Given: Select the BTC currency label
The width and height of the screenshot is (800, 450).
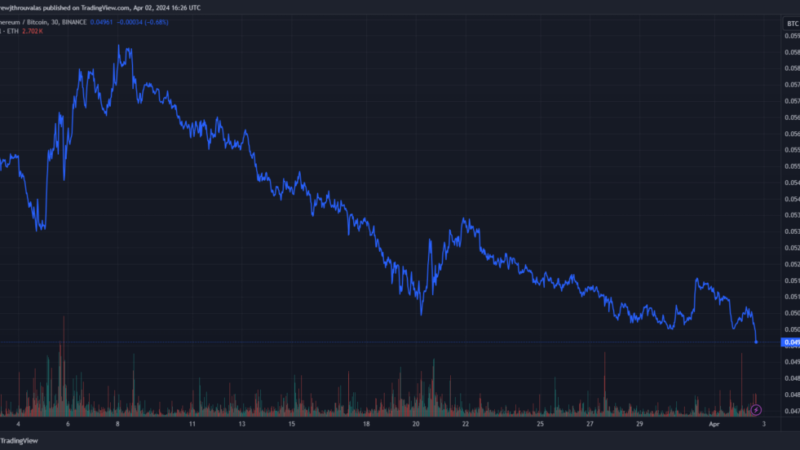Looking at the screenshot, I should tap(792, 23).
